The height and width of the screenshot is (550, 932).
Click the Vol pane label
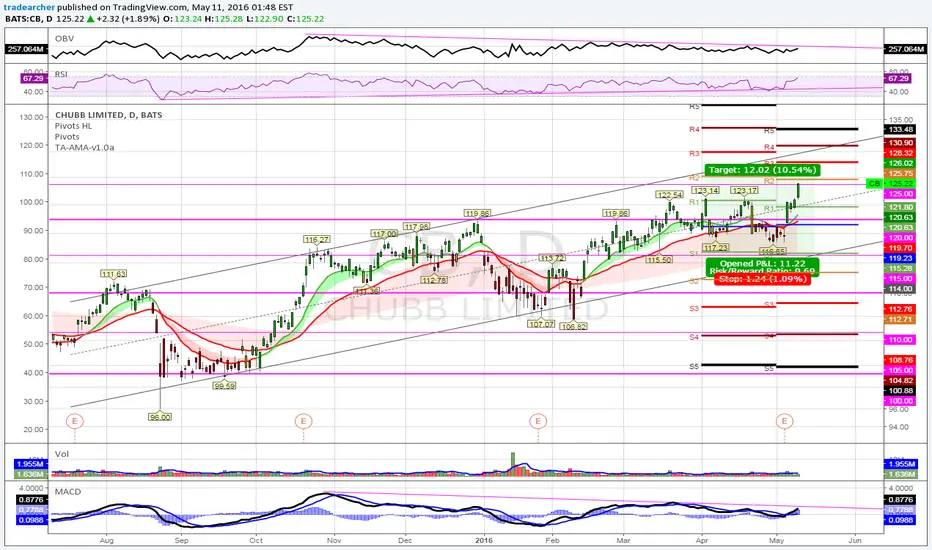click(x=62, y=454)
